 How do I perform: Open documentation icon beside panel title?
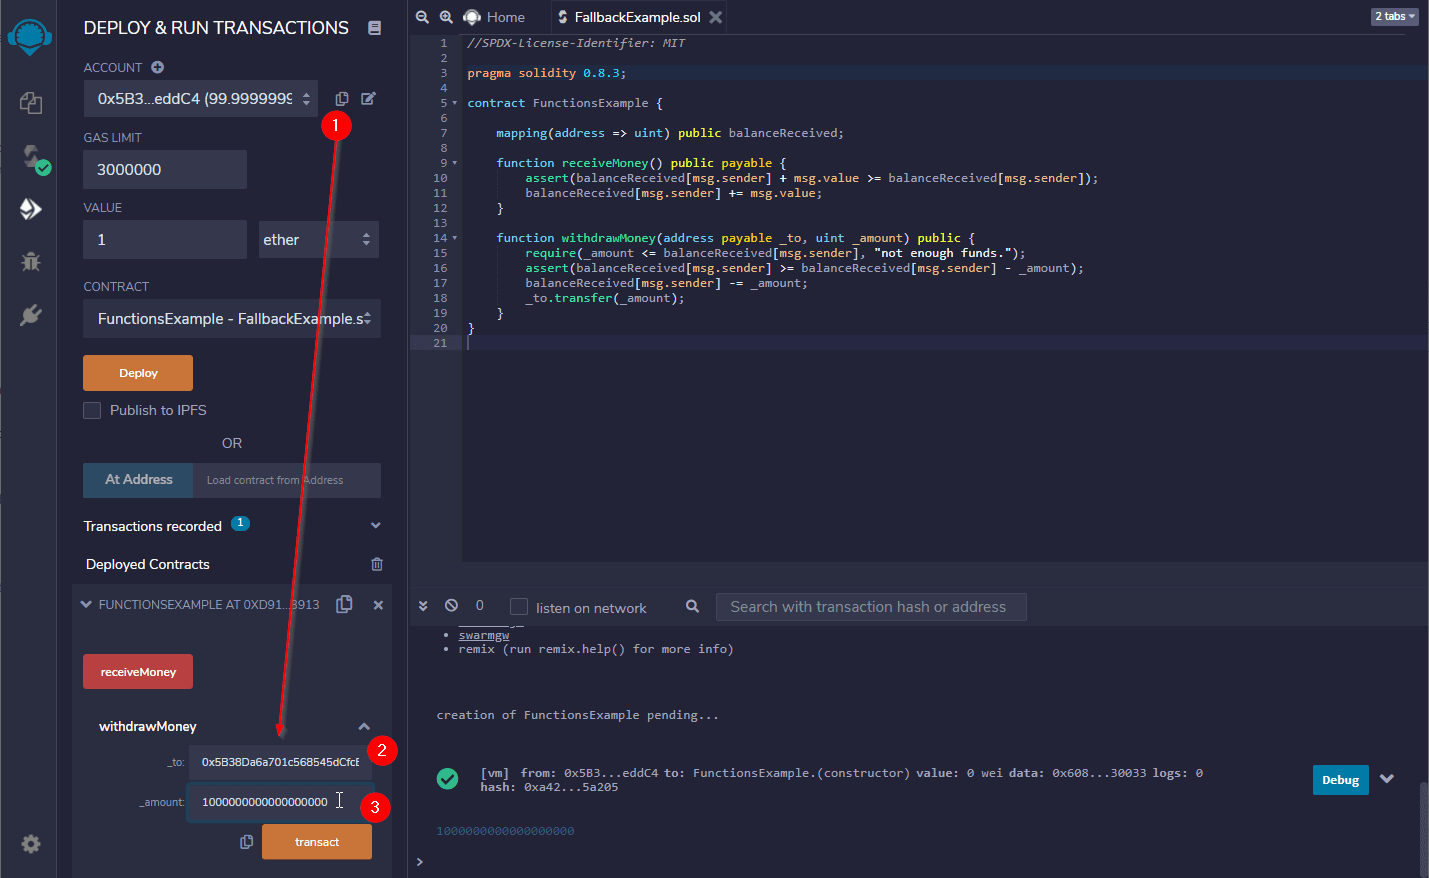click(x=374, y=28)
